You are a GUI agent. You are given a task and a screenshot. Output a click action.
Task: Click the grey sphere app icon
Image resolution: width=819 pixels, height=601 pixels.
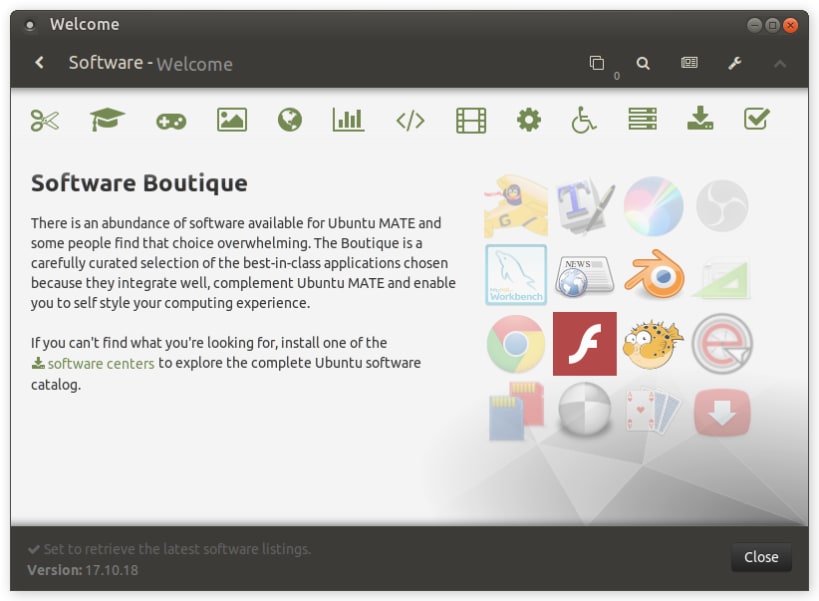coord(584,410)
